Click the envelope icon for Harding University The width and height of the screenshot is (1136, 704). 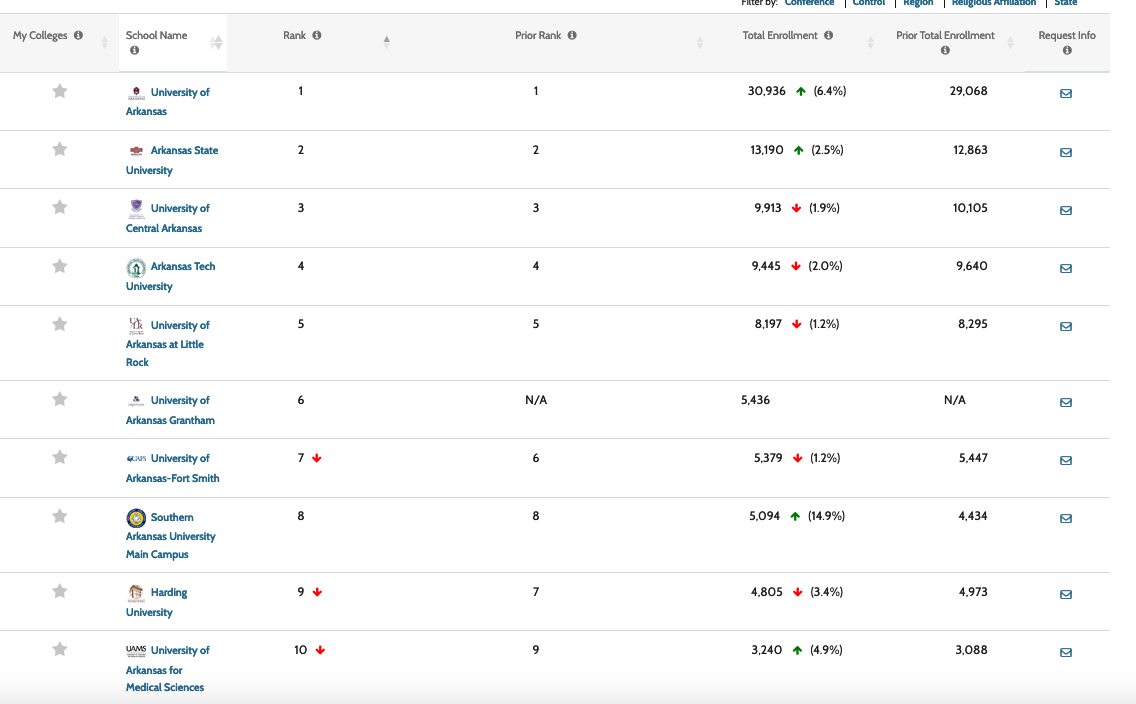[1065, 594]
